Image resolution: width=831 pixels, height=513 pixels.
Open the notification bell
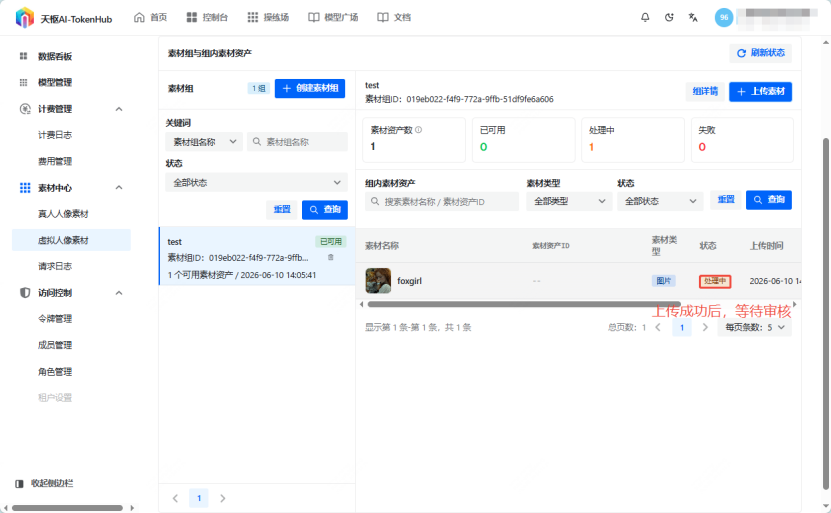tap(645, 17)
